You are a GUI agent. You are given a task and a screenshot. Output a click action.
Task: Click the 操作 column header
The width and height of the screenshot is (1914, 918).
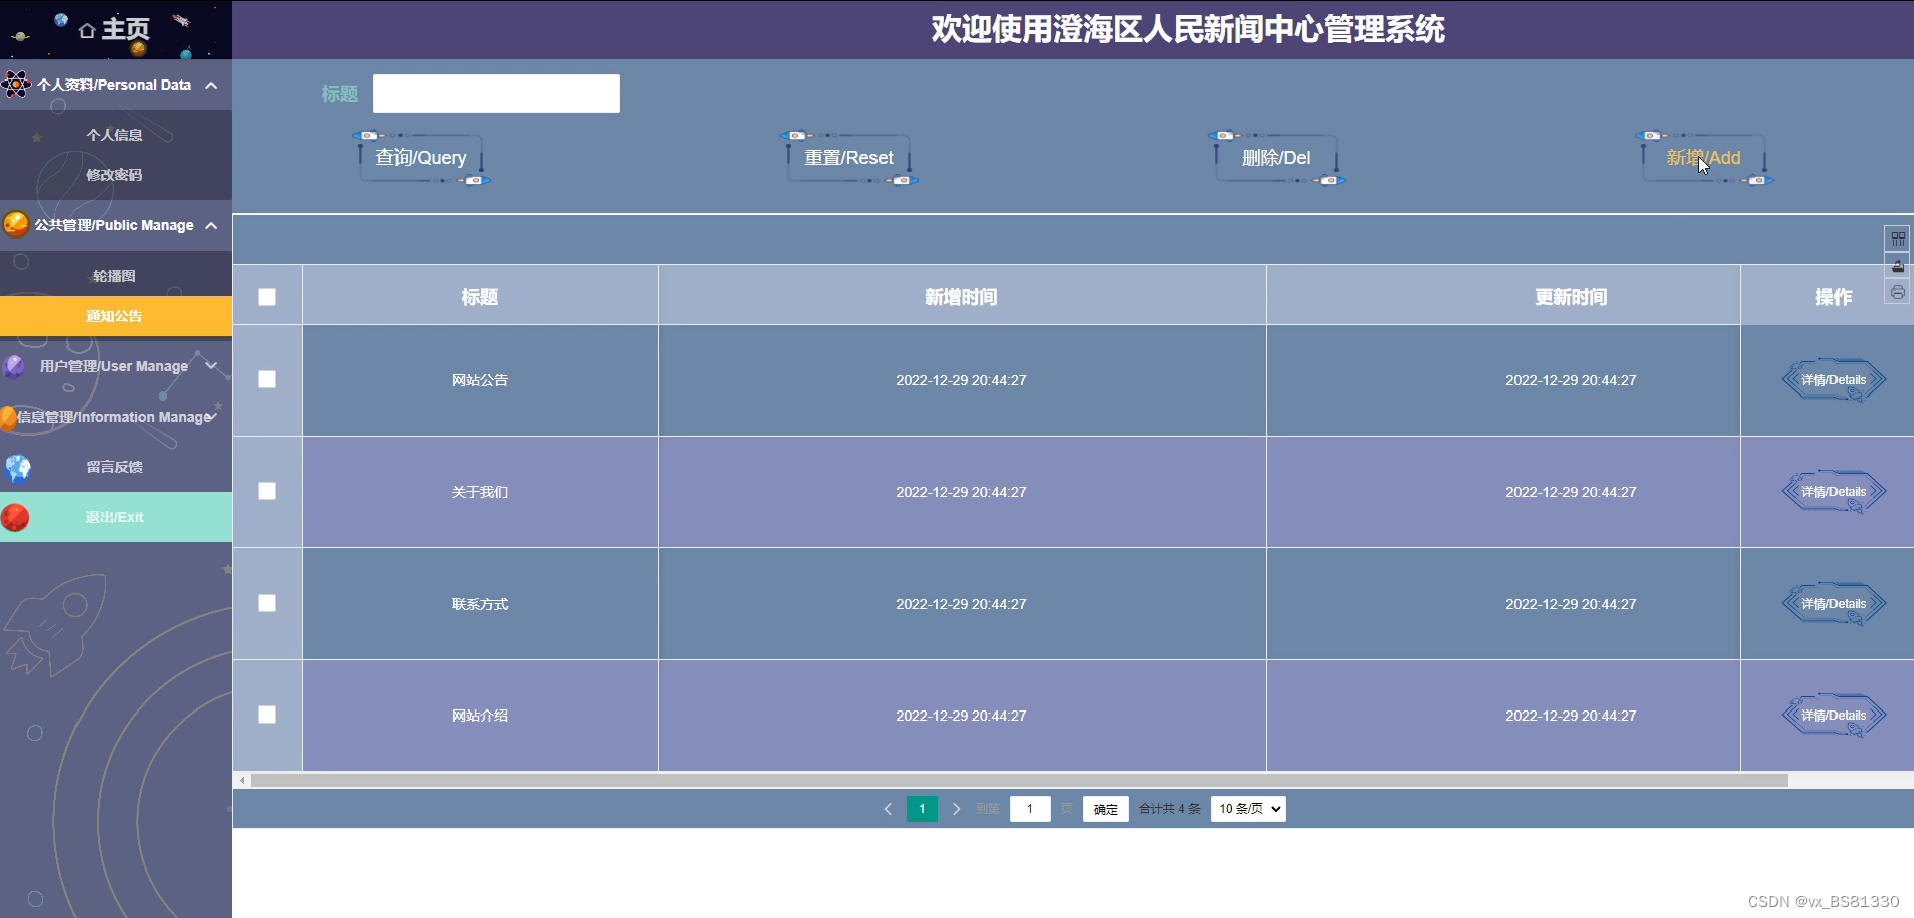coord(1834,297)
